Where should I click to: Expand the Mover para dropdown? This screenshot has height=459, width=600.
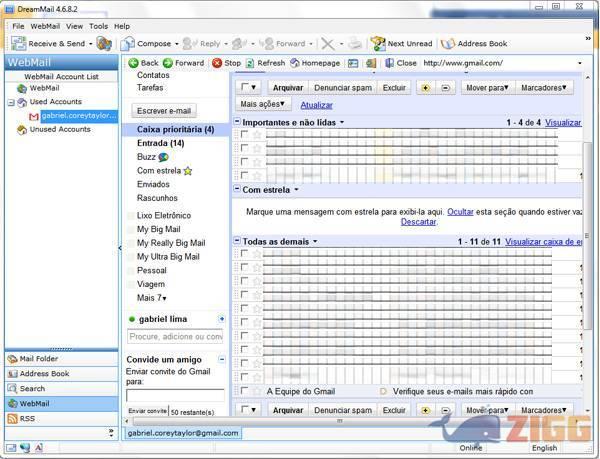[487, 88]
